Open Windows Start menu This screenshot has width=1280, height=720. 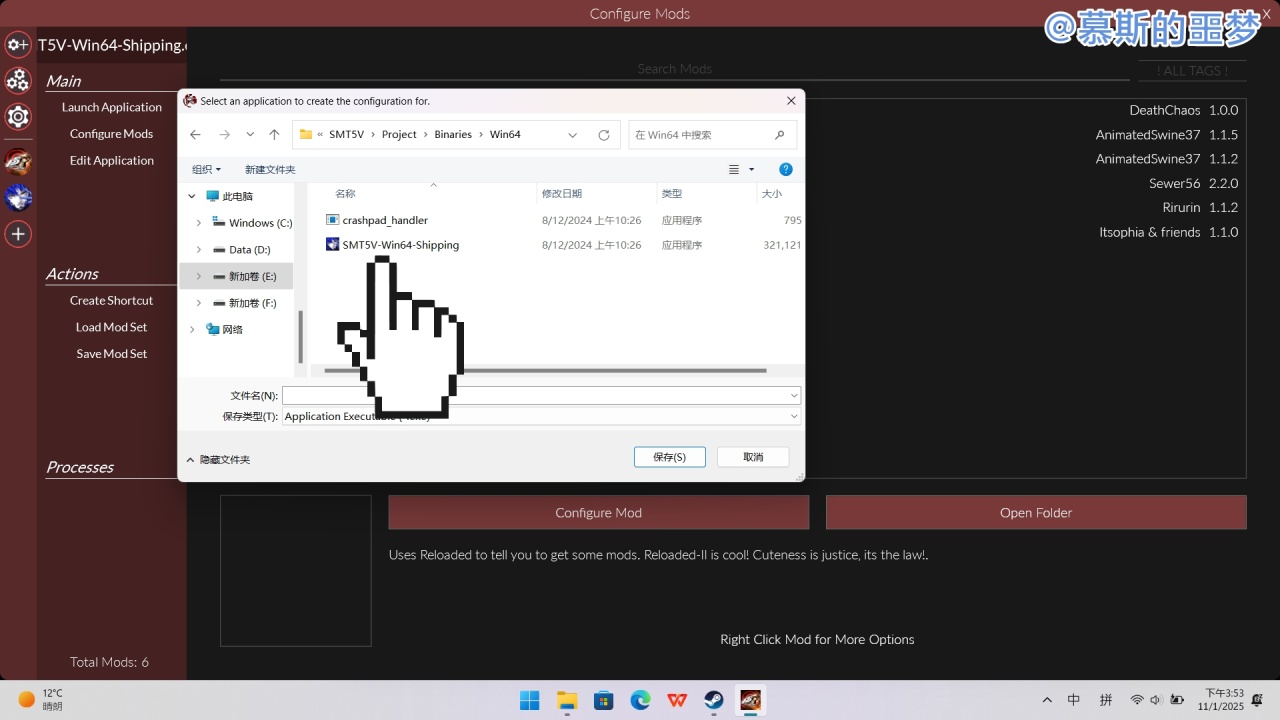(x=530, y=700)
